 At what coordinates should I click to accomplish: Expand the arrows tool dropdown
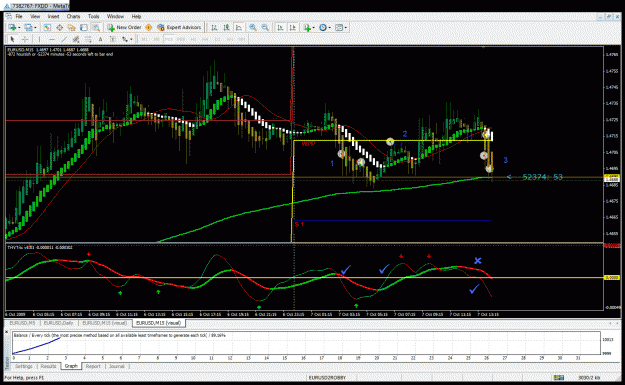point(131,39)
